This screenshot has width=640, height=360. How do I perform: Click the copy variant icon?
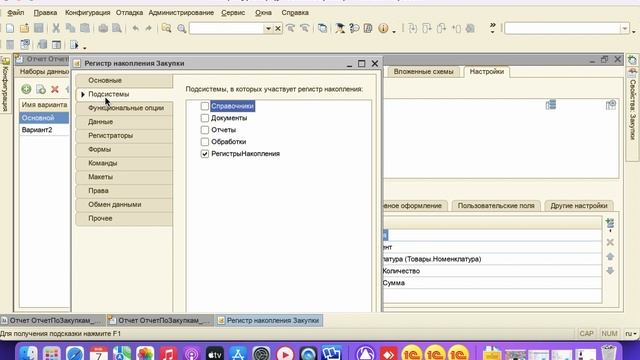click(41, 89)
